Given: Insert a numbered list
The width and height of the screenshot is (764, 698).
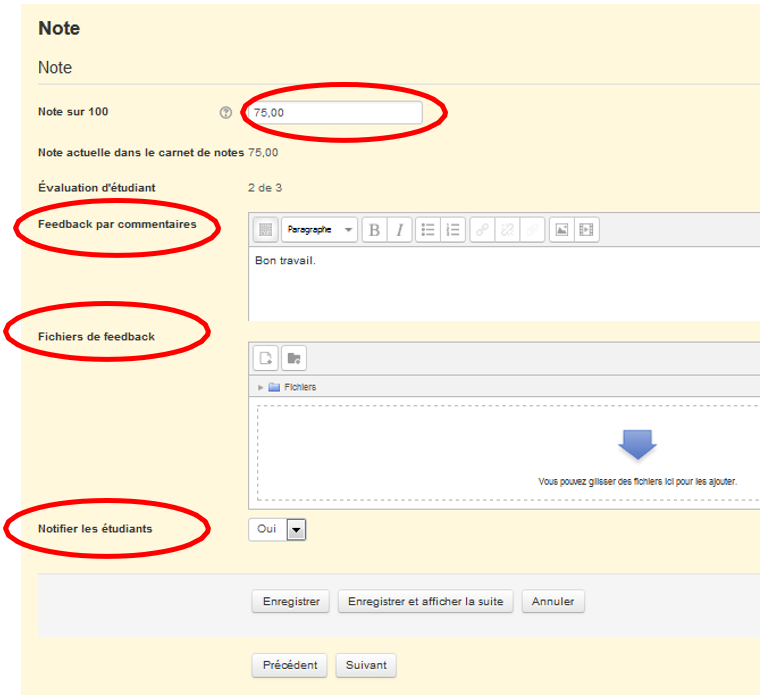Looking at the screenshot, I should [453, 230].
